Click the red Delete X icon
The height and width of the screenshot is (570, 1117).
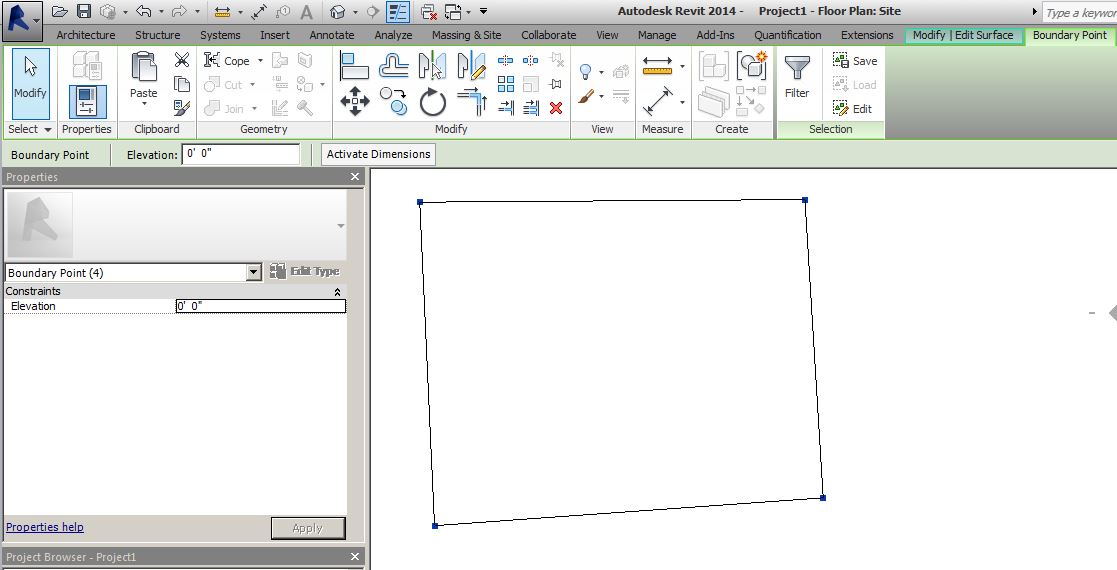coord(556,108)
